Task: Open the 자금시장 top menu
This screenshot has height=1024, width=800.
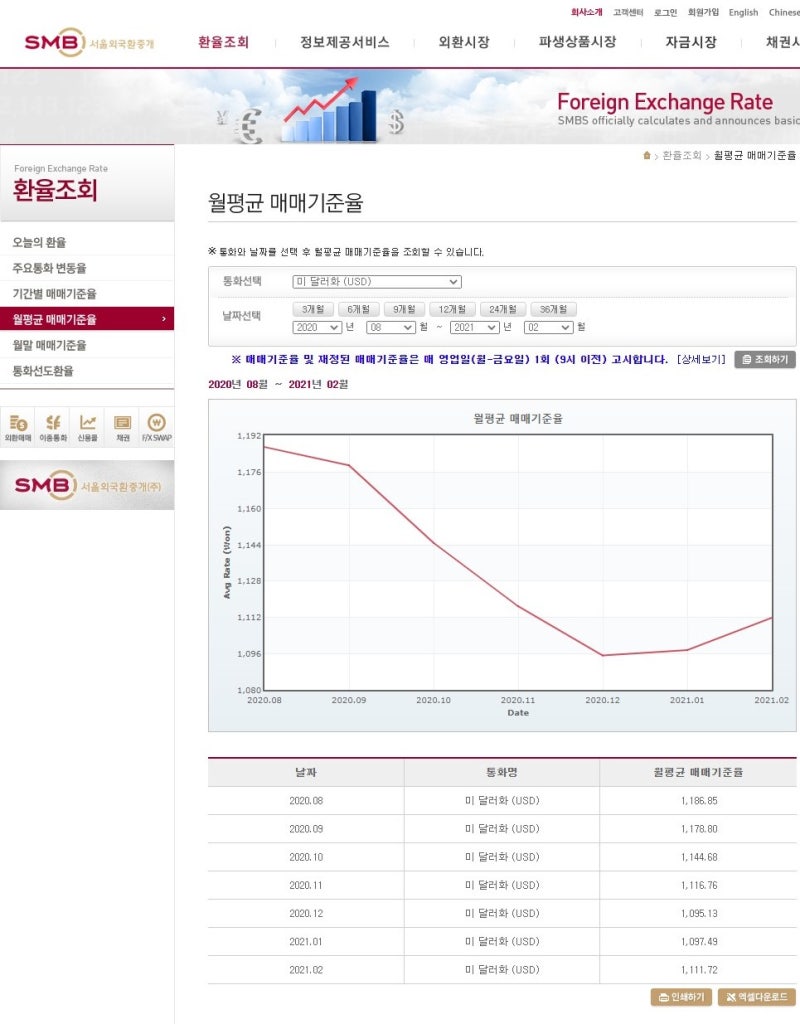Action: [x=691, y=42]
